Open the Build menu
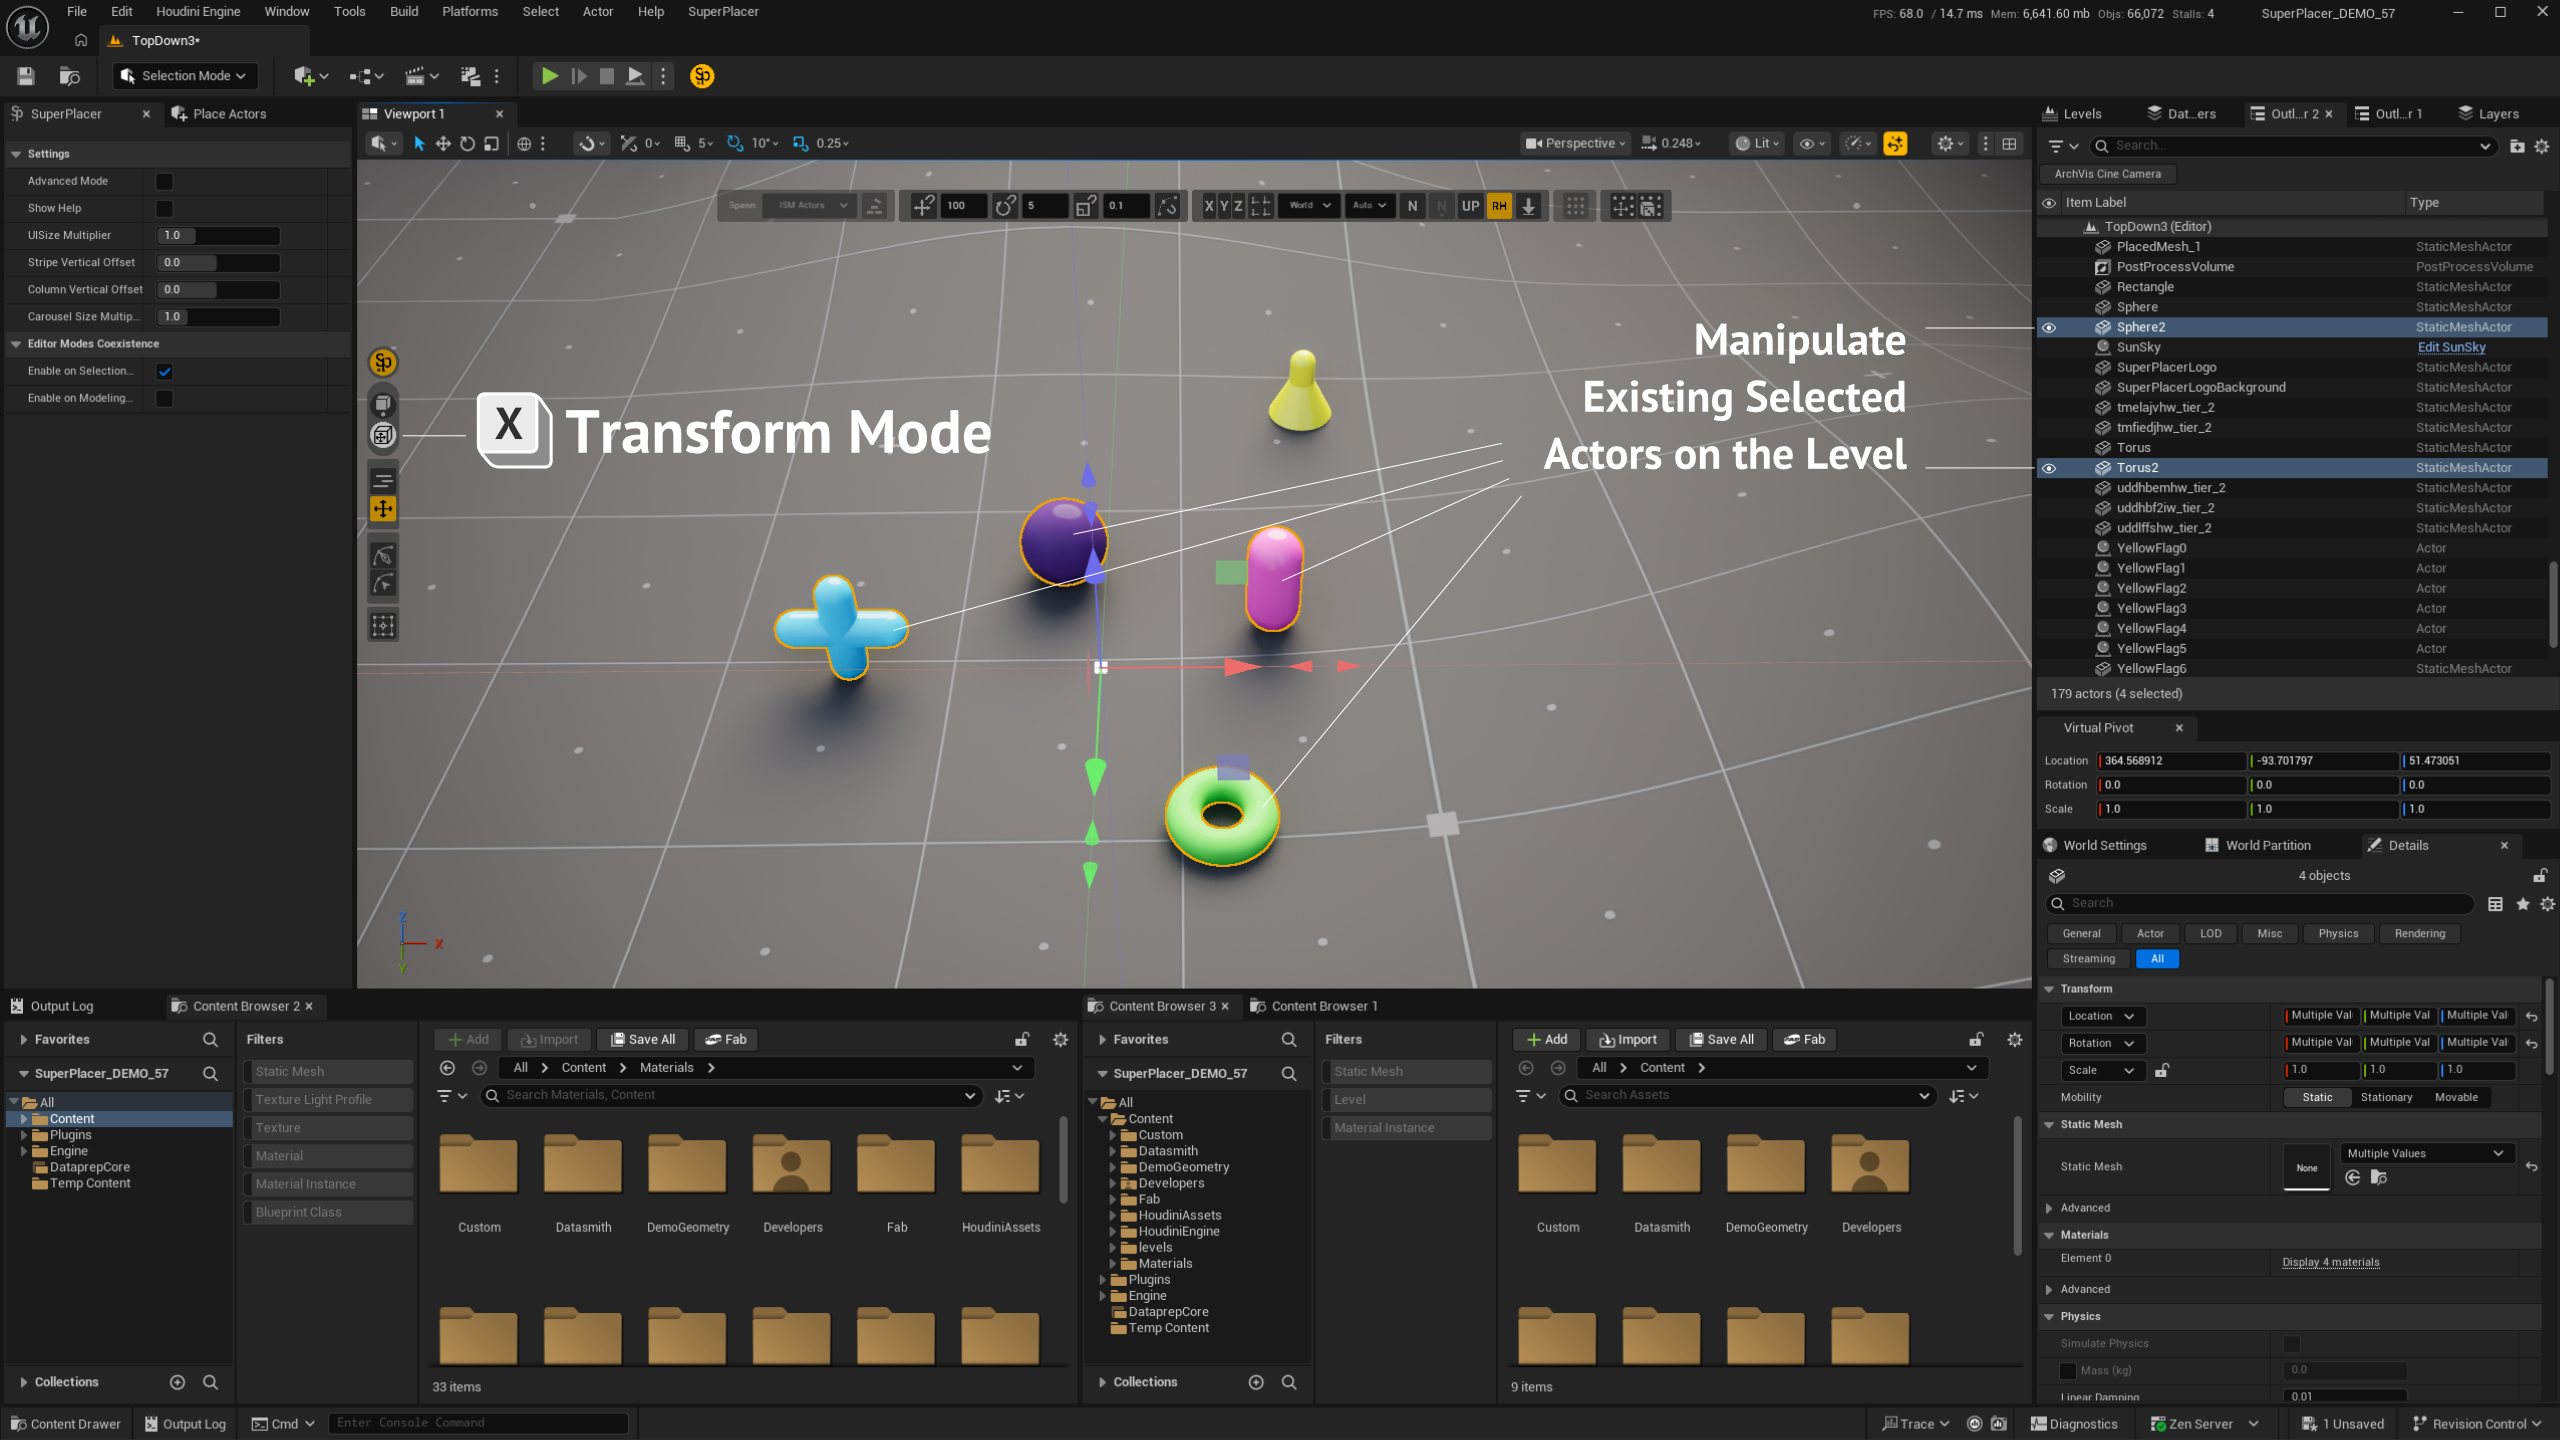This screenshot has width=2560, height=1440. coord(404,12)
